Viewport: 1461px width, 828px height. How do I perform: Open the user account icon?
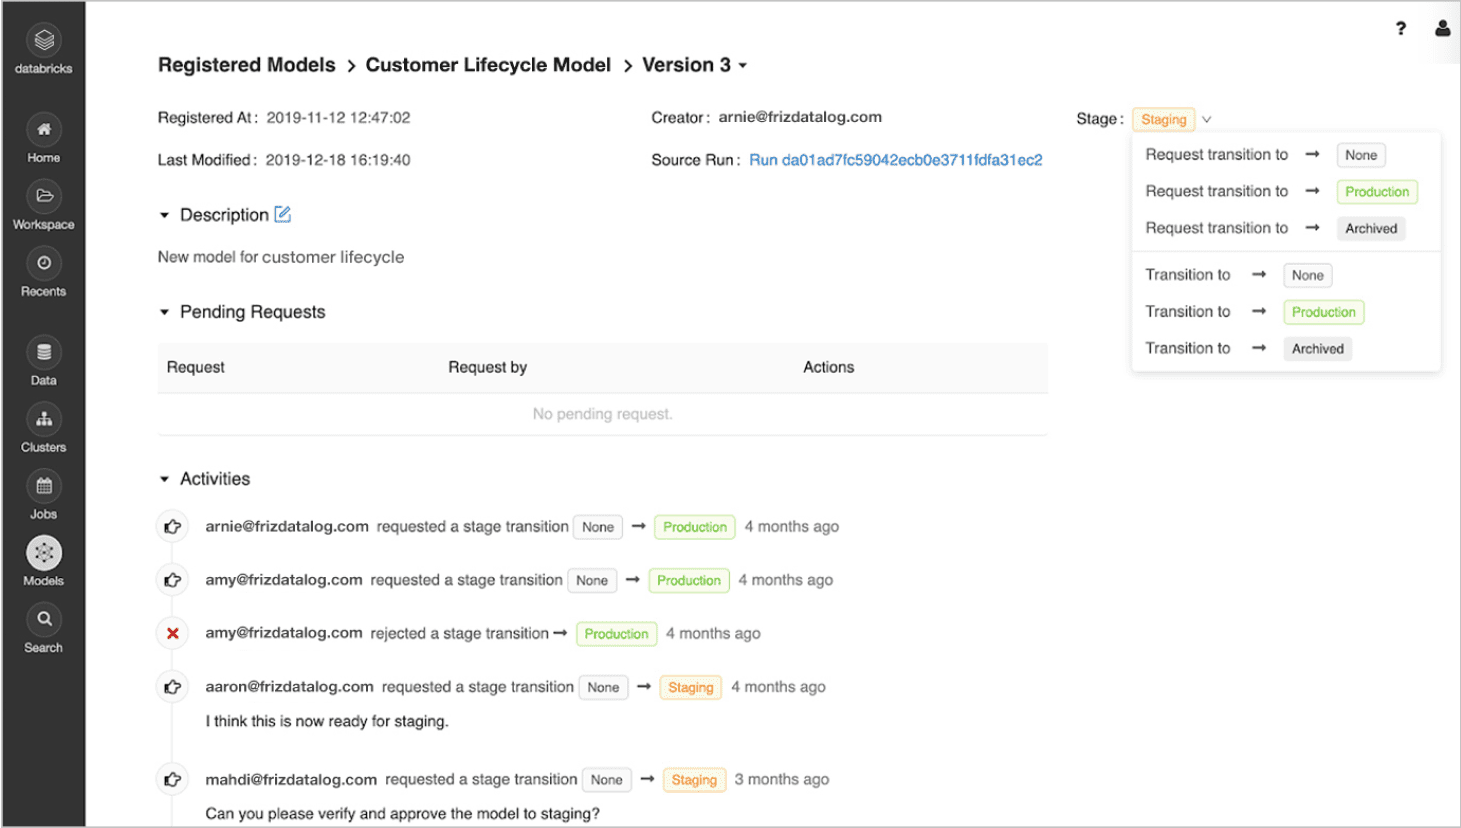click(1442, 29)
